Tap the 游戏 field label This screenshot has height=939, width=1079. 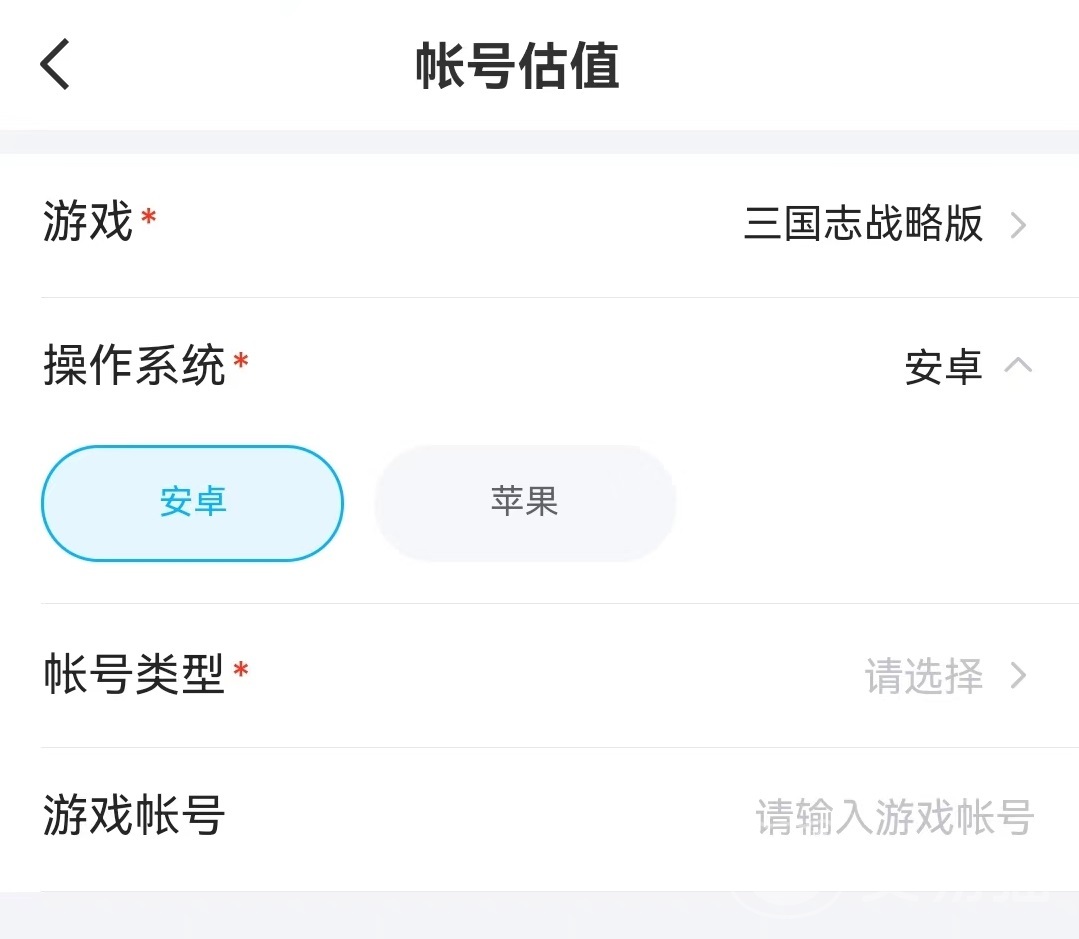[x=88, y=222]
